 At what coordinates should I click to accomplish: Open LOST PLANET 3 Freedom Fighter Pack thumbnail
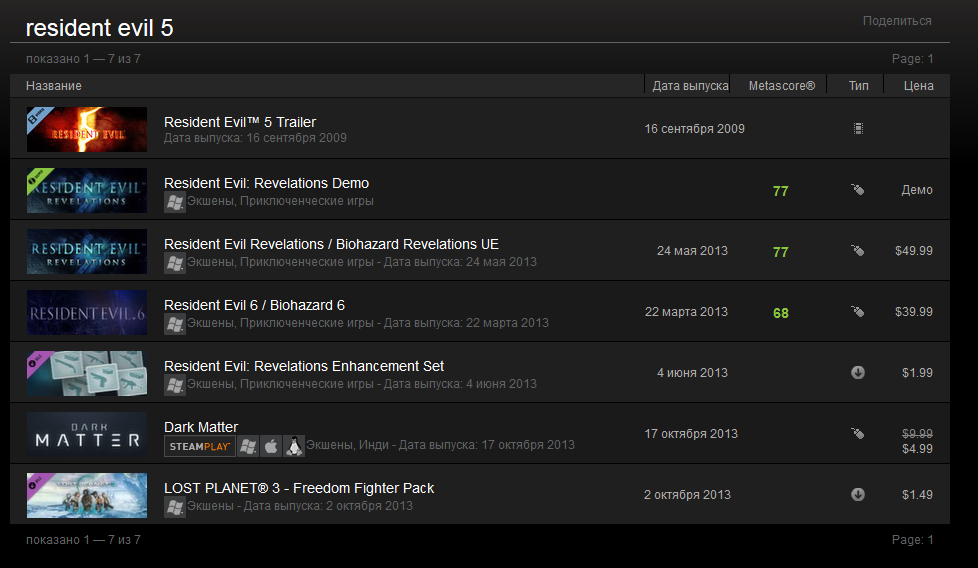tap(87, 495)
